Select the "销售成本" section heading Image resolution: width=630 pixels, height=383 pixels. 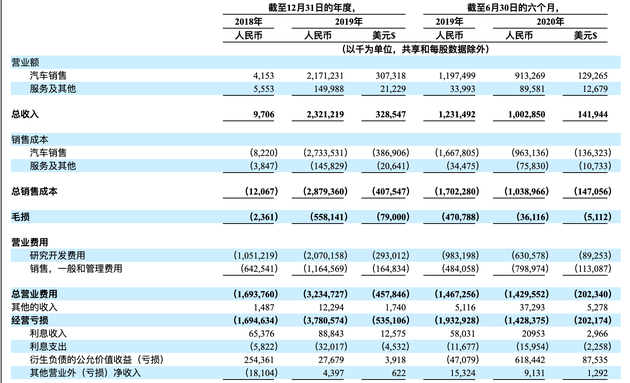click(x=30, y=139)
